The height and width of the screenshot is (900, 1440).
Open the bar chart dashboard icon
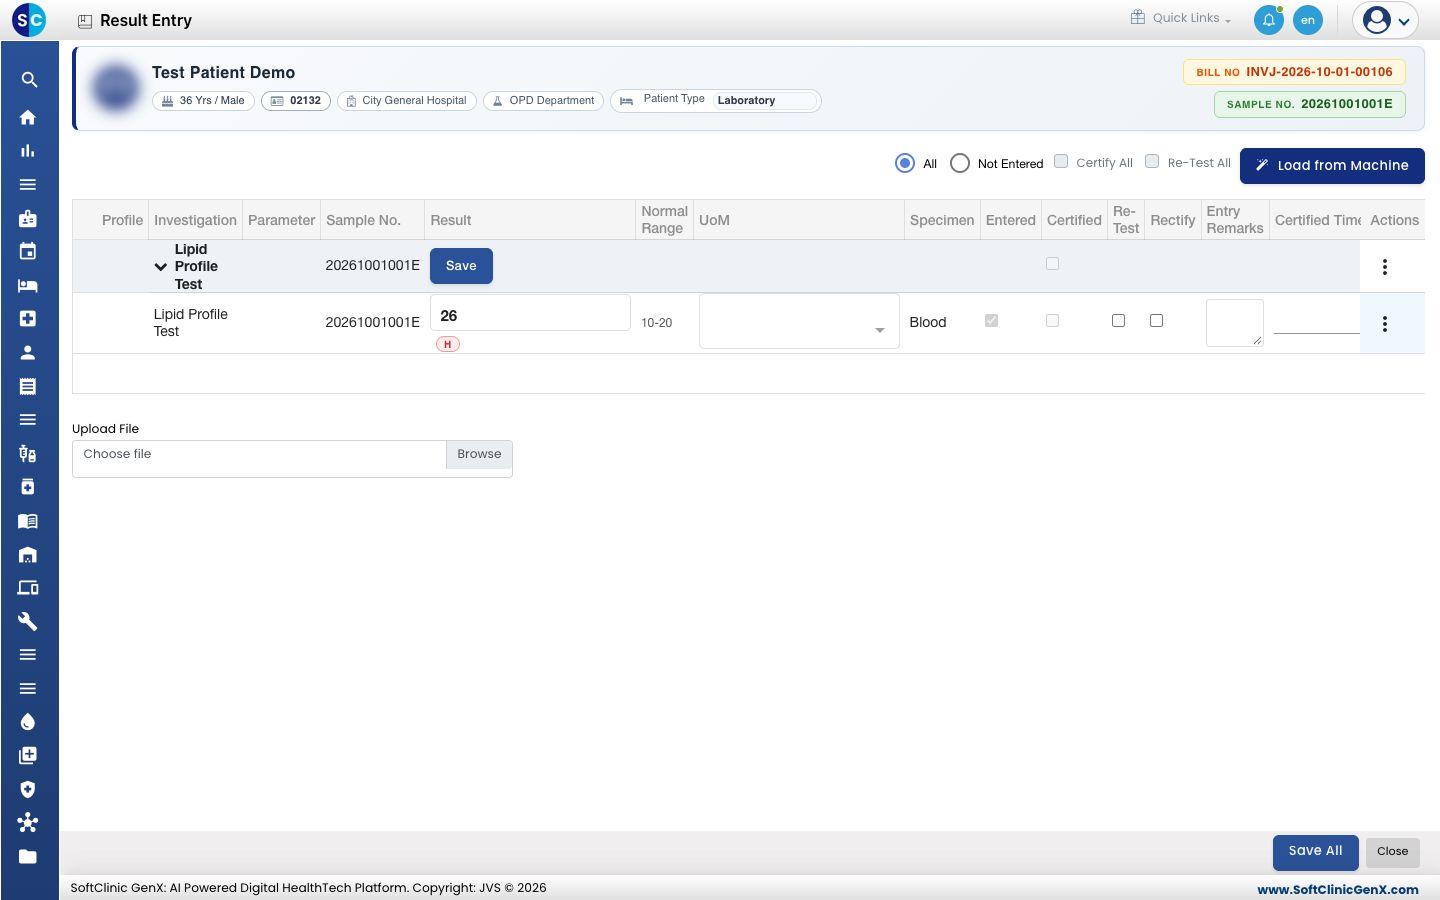coord(28,151)
